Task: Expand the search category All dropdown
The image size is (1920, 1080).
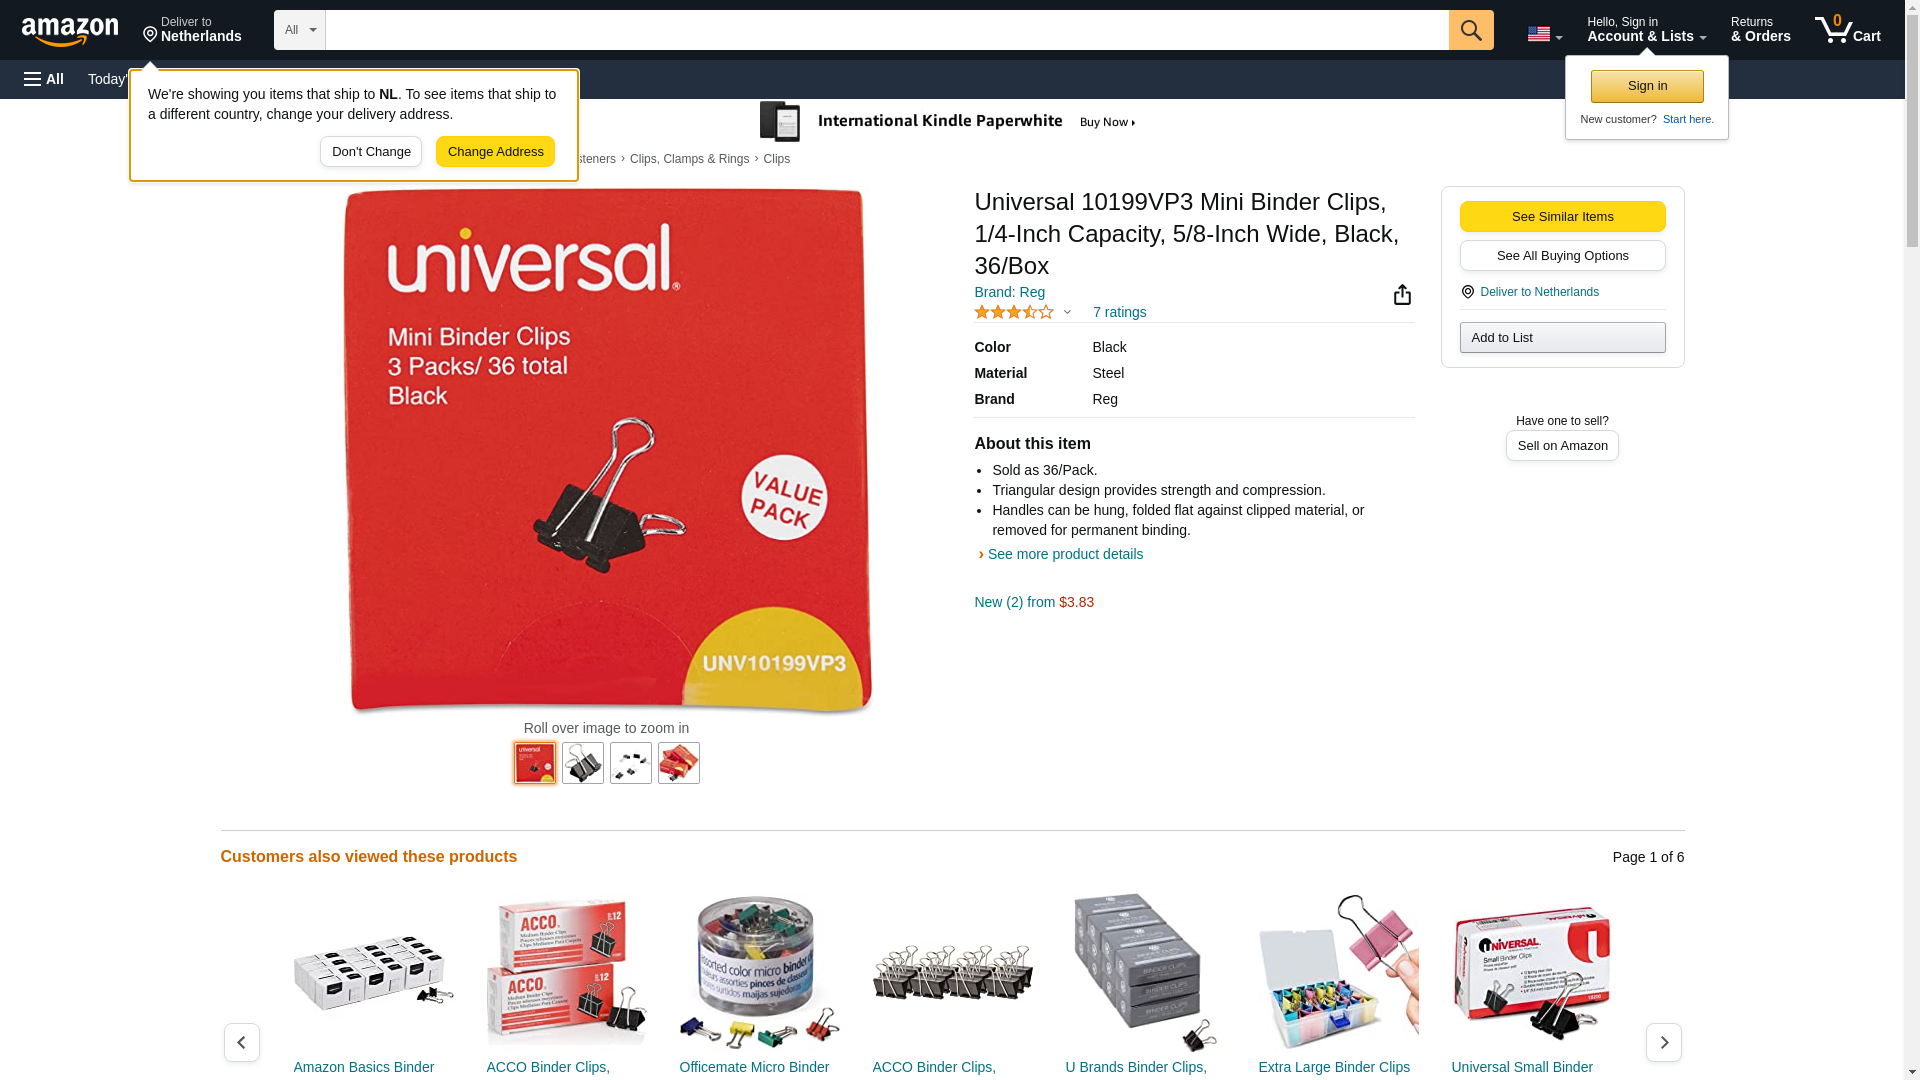Action: (x=300, y=30)
